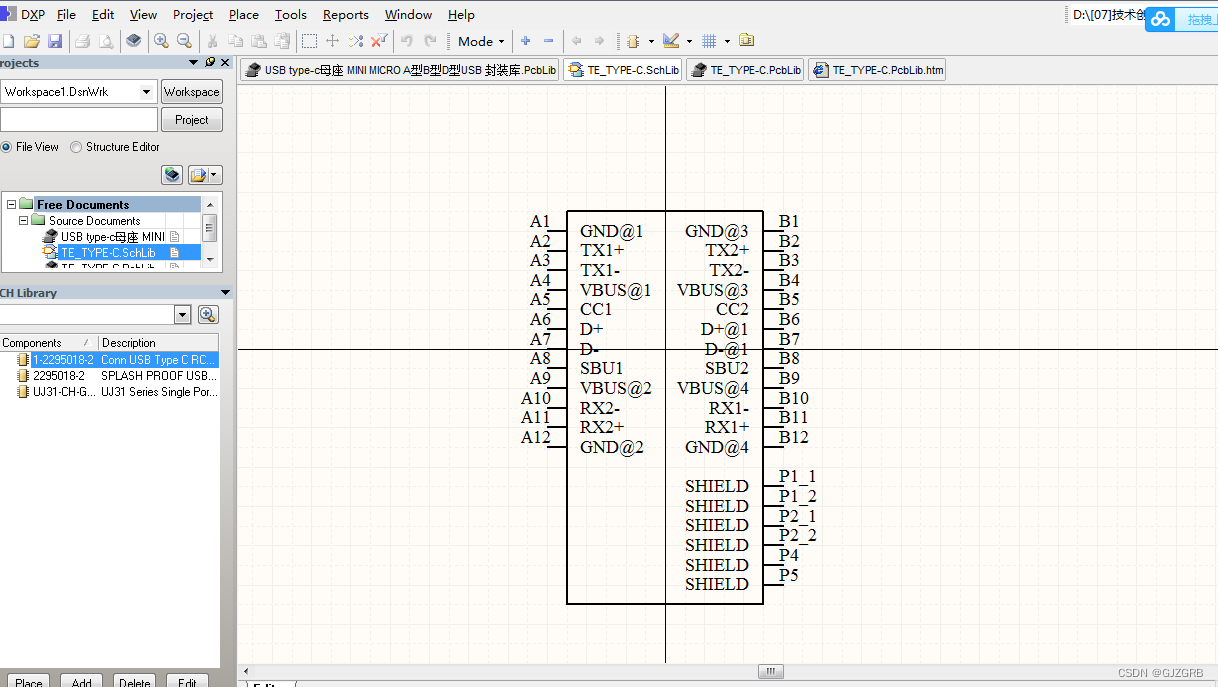Select the File View radio button
Image resolution: width=1218 pixels, height=687 pixels.
[x=7, y=146]
